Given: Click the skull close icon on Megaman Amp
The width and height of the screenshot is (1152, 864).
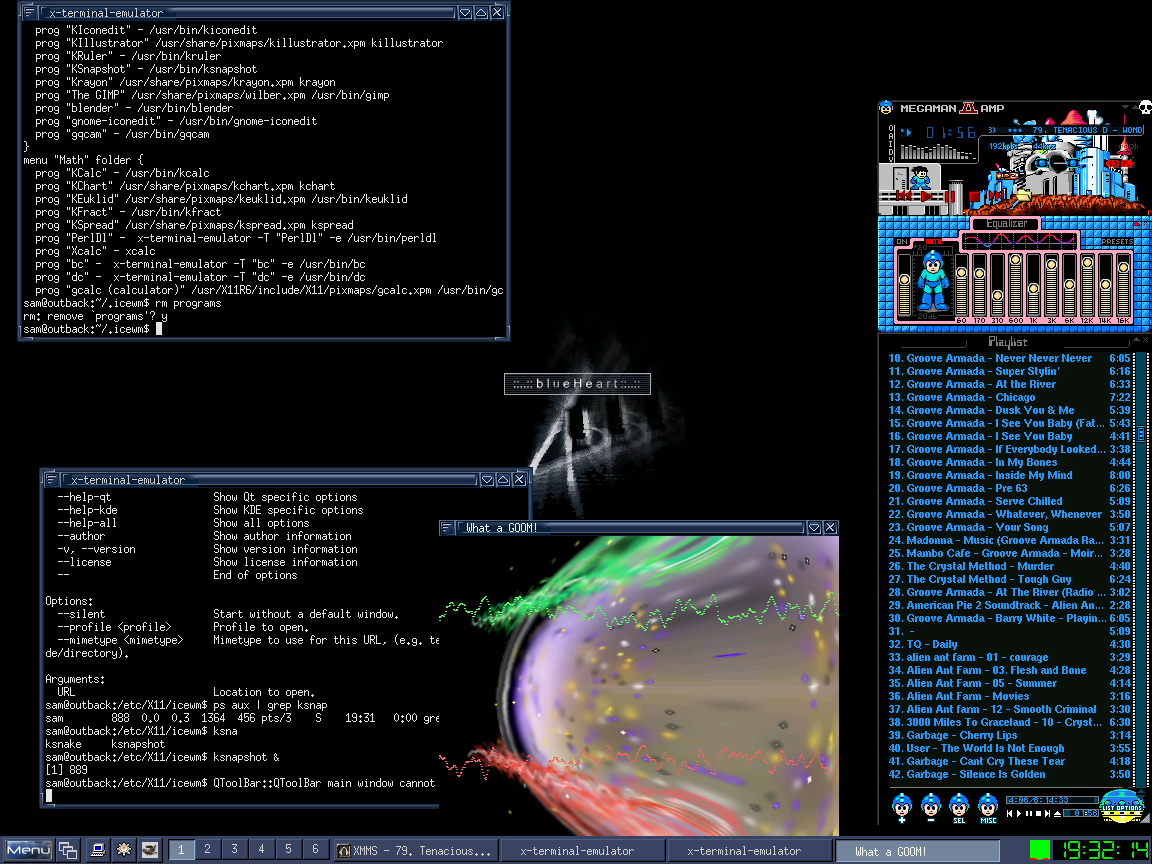Looking at the screenshot, I should (x=1145, y=108).
